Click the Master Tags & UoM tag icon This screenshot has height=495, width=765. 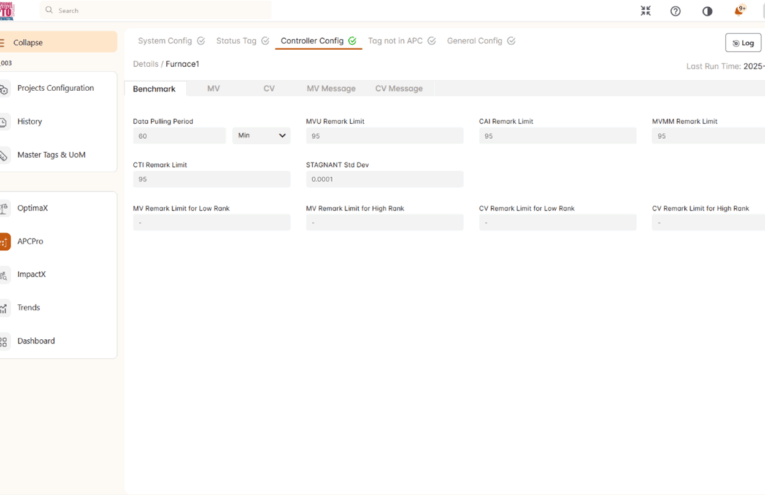point(3,156)
